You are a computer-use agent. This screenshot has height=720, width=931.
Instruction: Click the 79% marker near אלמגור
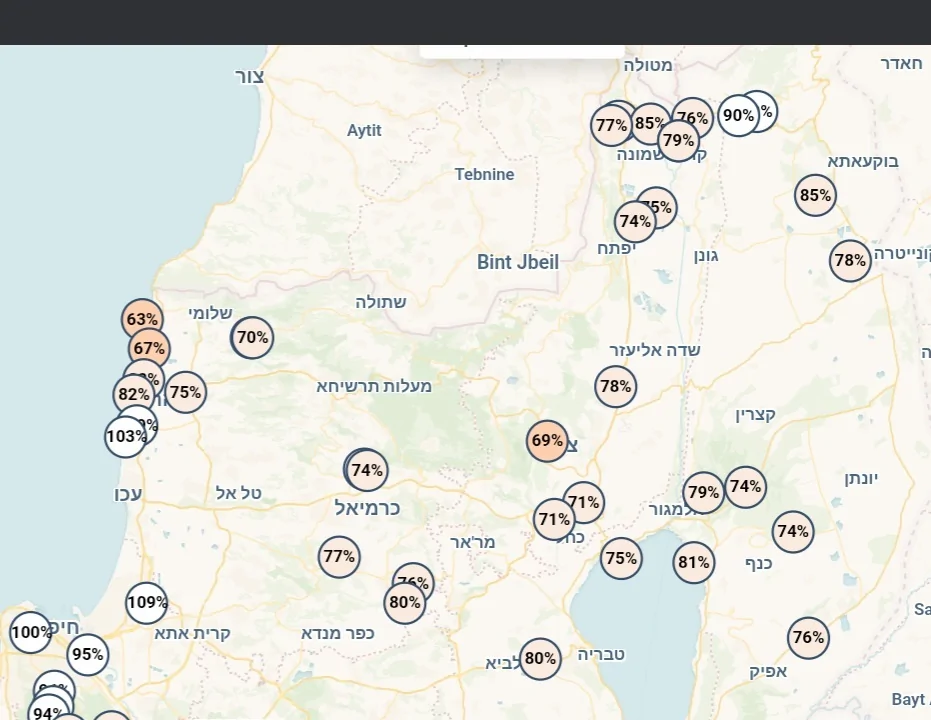pos(703,492)
